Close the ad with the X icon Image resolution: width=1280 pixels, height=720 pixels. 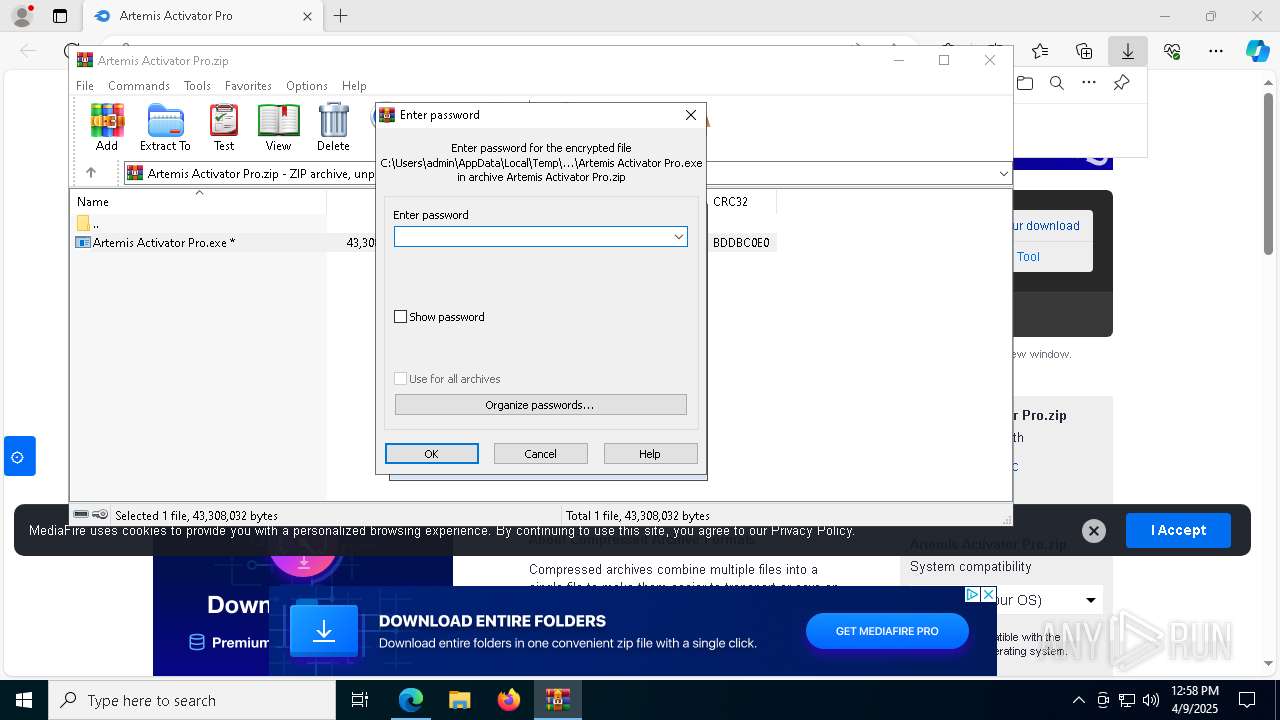point(988,595)
